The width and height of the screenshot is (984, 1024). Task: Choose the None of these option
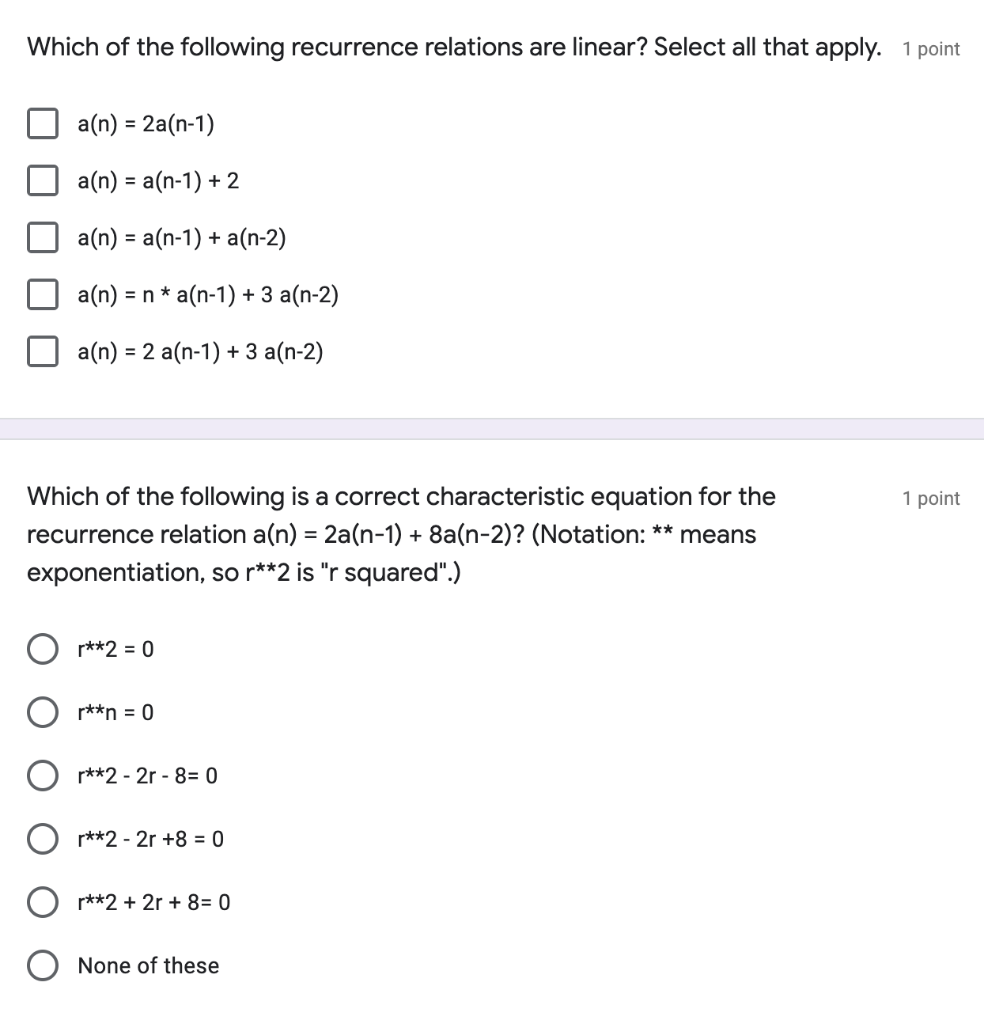43,965
